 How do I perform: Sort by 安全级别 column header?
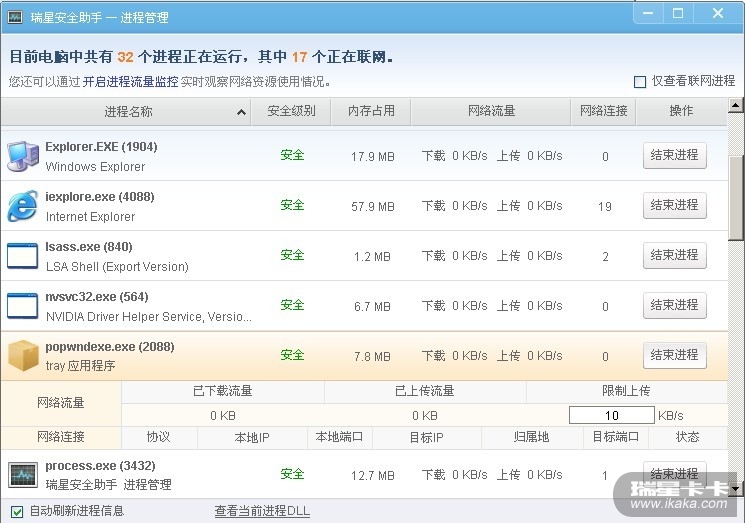click(x=291, y=112)
